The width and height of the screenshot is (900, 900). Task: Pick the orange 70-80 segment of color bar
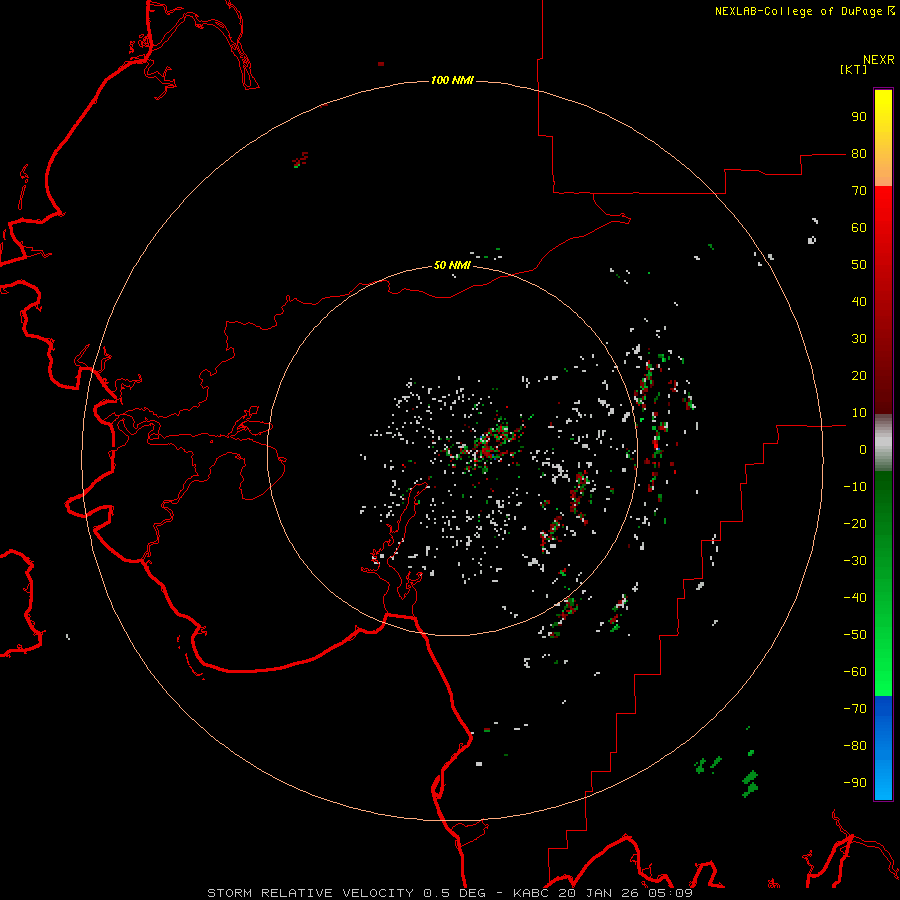883,169
